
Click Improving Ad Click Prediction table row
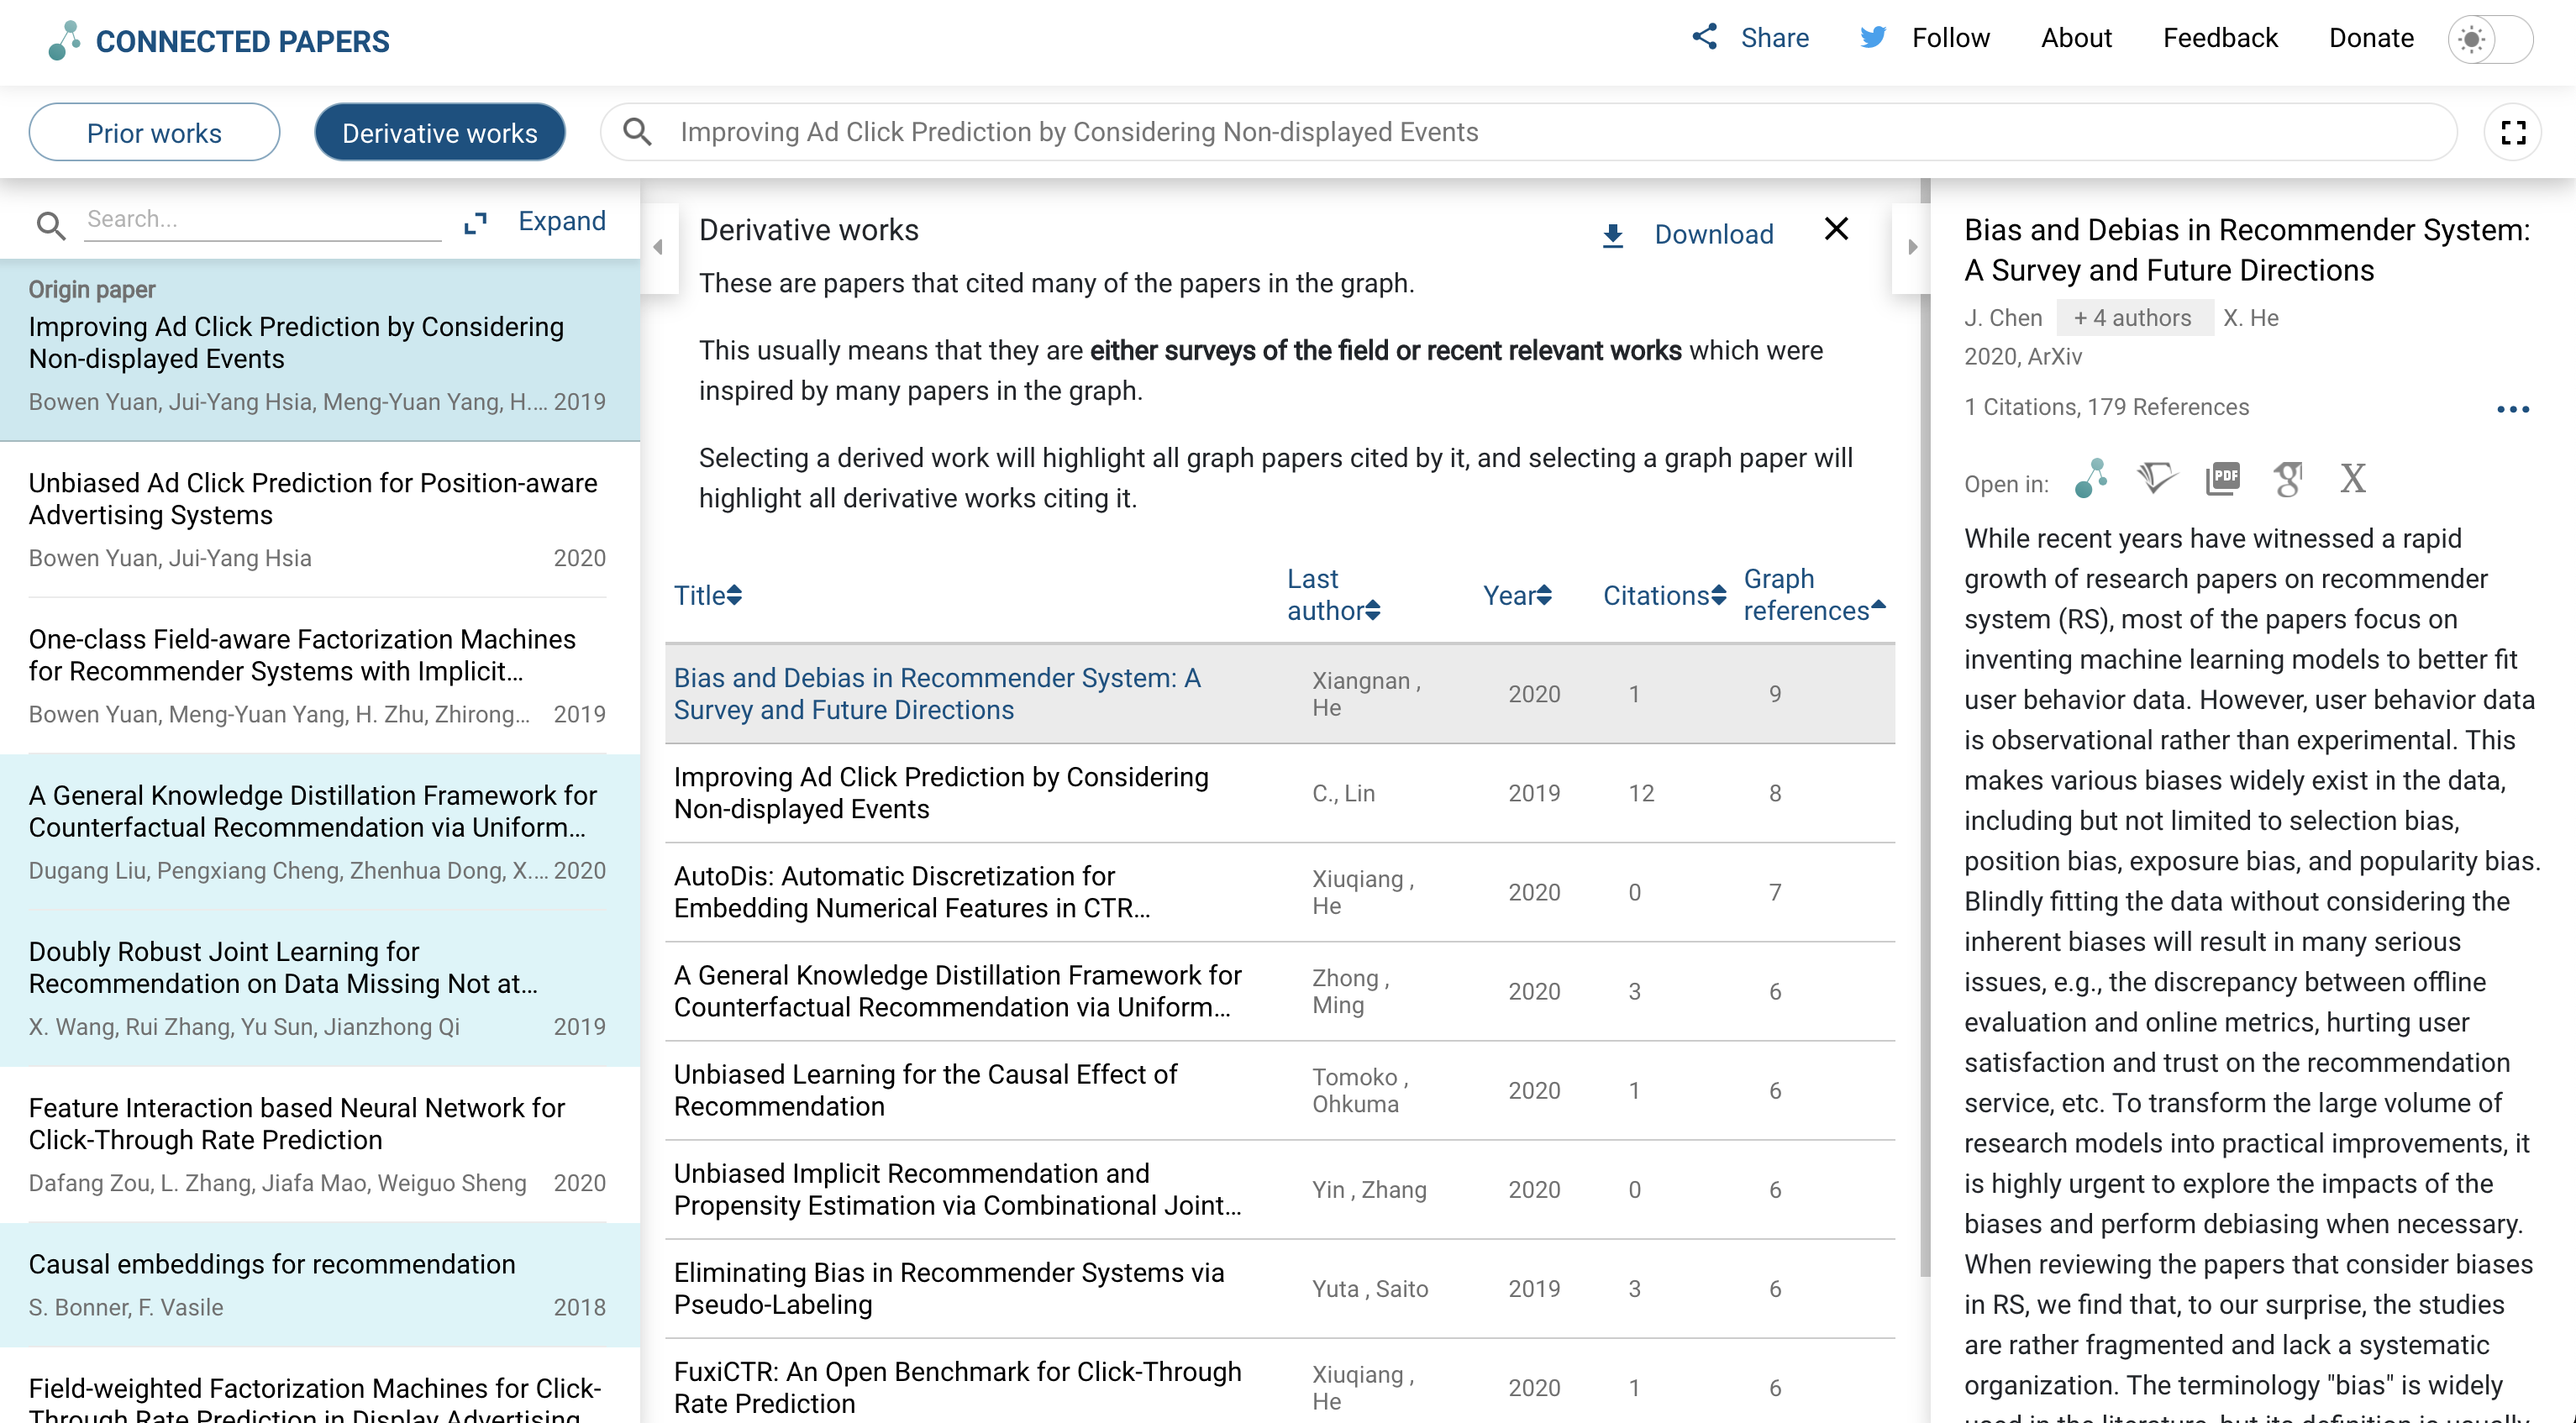(1279, 793)
